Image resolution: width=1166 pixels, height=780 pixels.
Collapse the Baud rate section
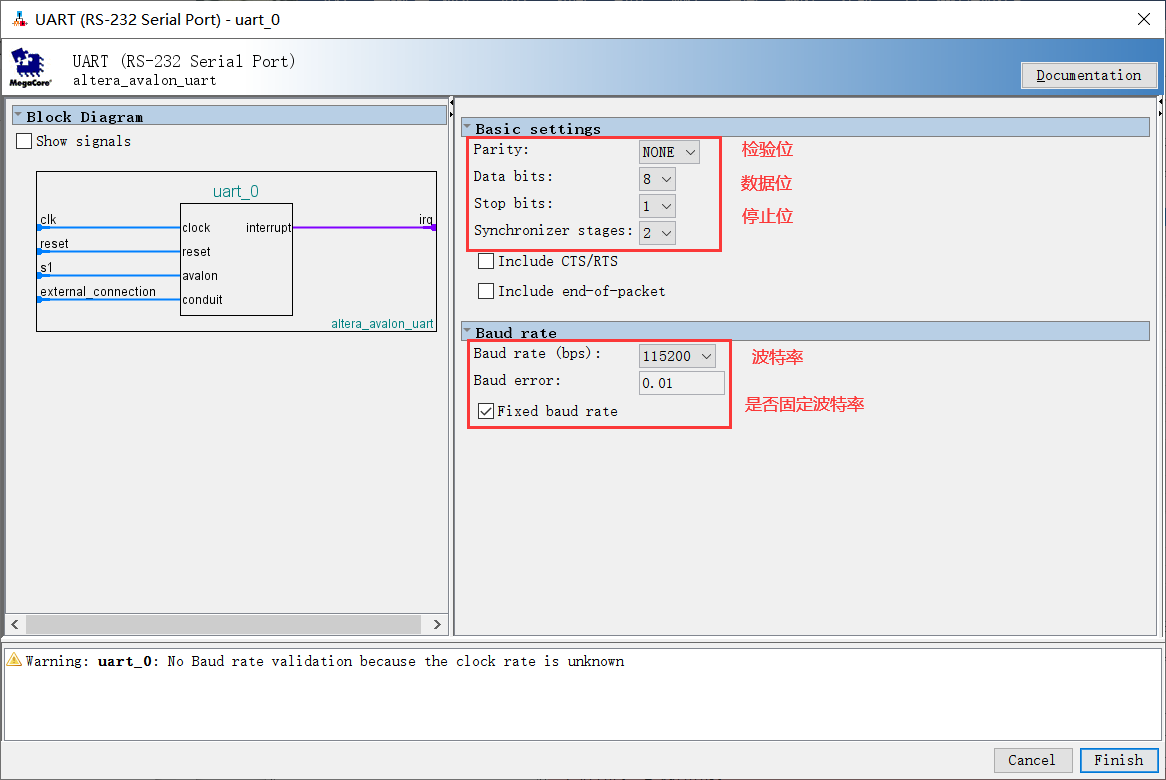[x=466, y=332]
